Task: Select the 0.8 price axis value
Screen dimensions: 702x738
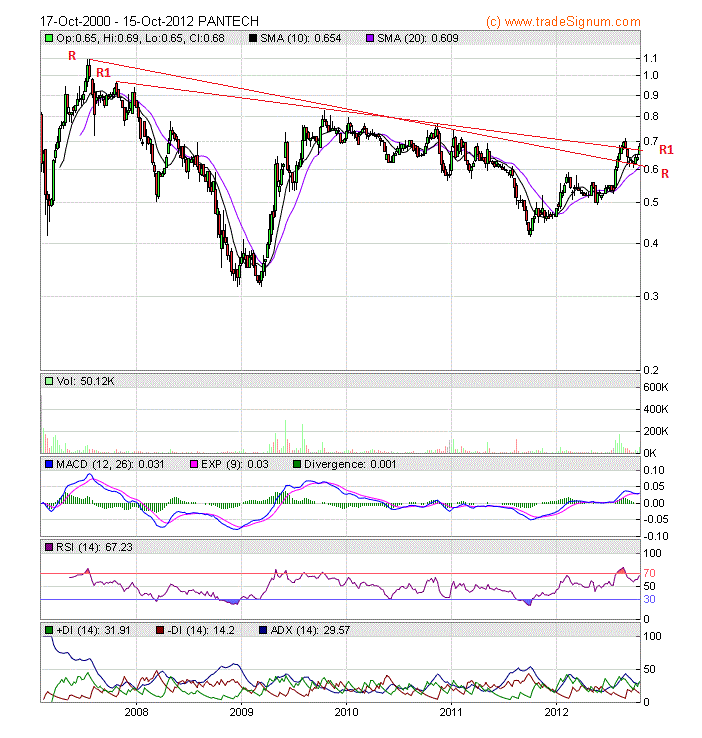Action: click(x=651, y=116)
